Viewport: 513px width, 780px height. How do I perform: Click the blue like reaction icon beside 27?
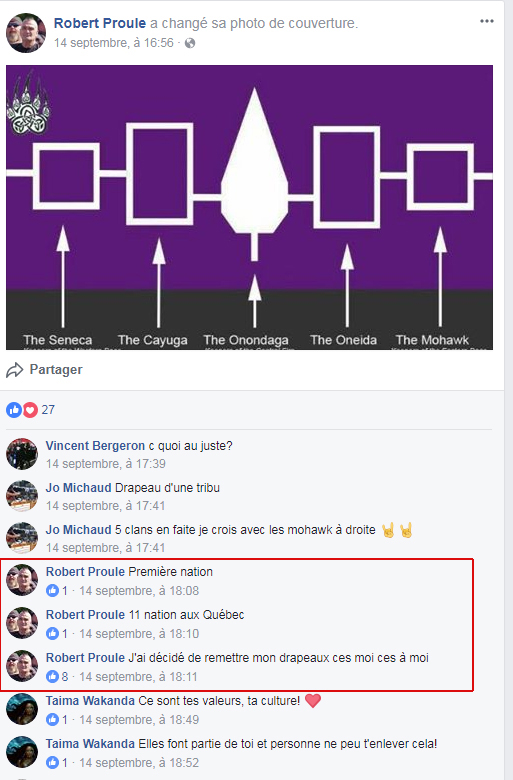pyautogui.click(x=14, y=410)
